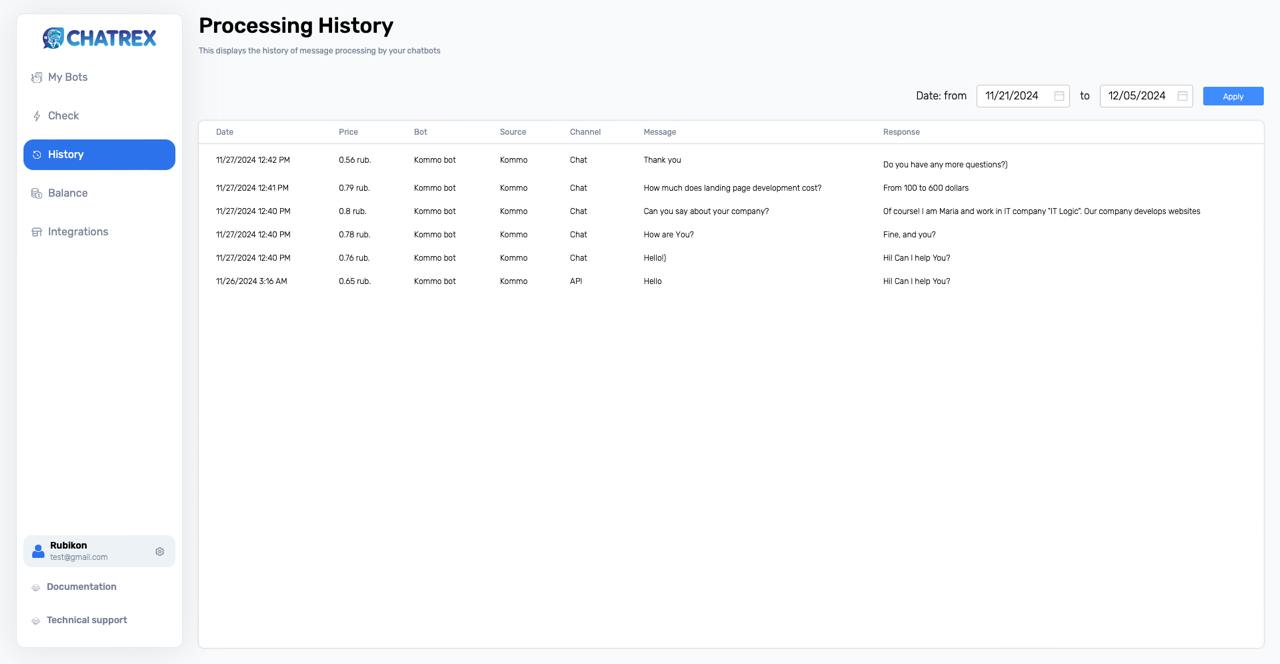Click the test@gmail.com email text
Image resolution: width=1280 pixels, height=664 pixels.
(x=79, y=557)
